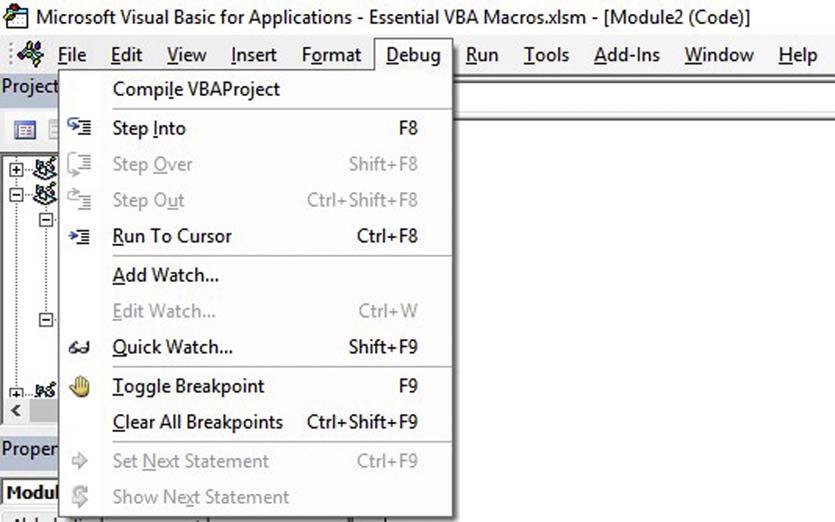Expand the first project node in the tree
The image size is (835, 522).
(16, 170)
